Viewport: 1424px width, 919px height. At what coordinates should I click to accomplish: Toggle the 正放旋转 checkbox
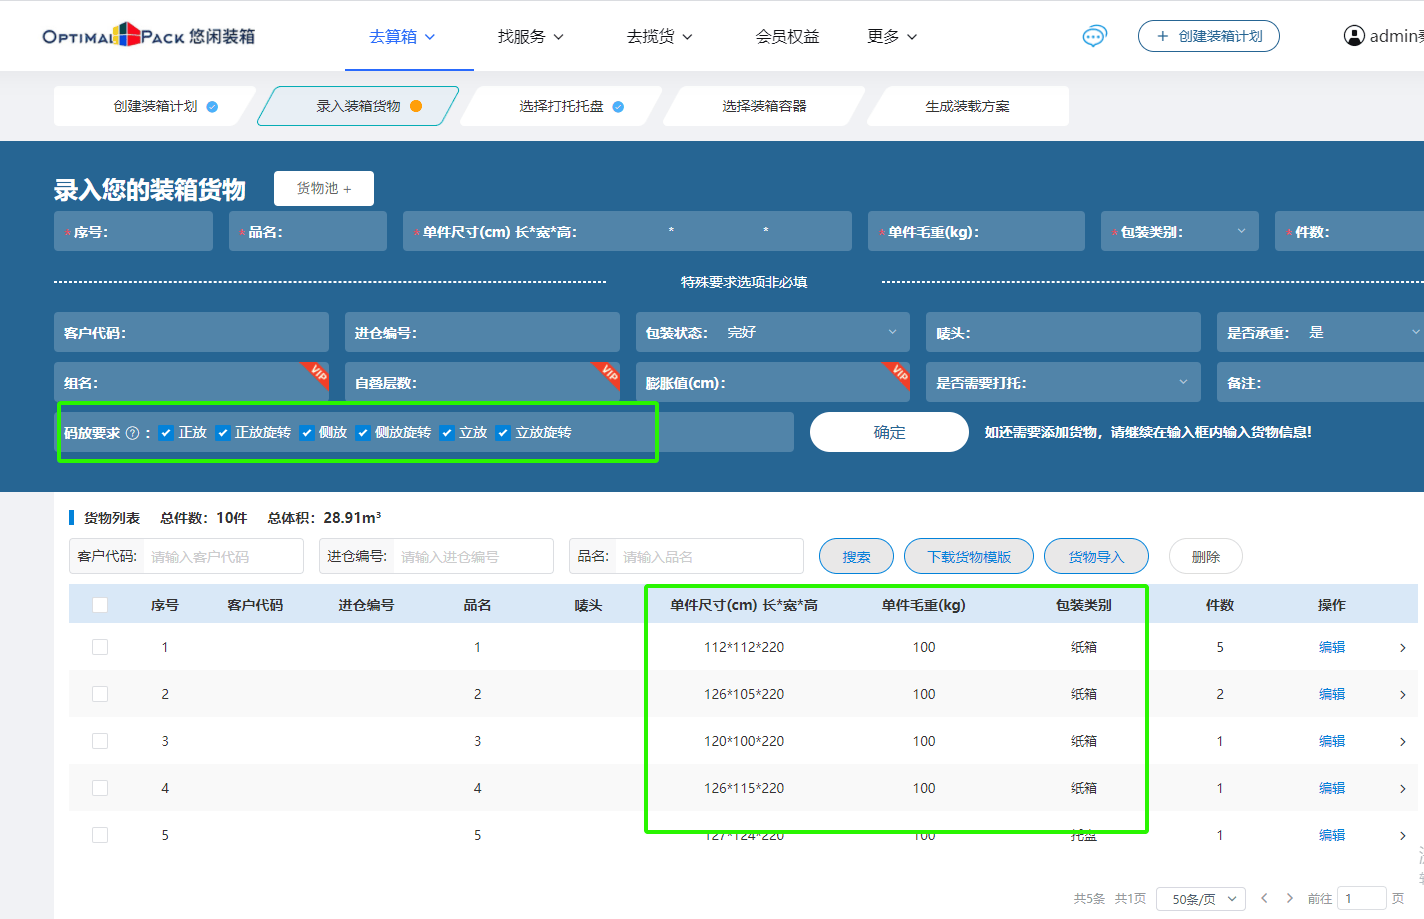[223, 433]
